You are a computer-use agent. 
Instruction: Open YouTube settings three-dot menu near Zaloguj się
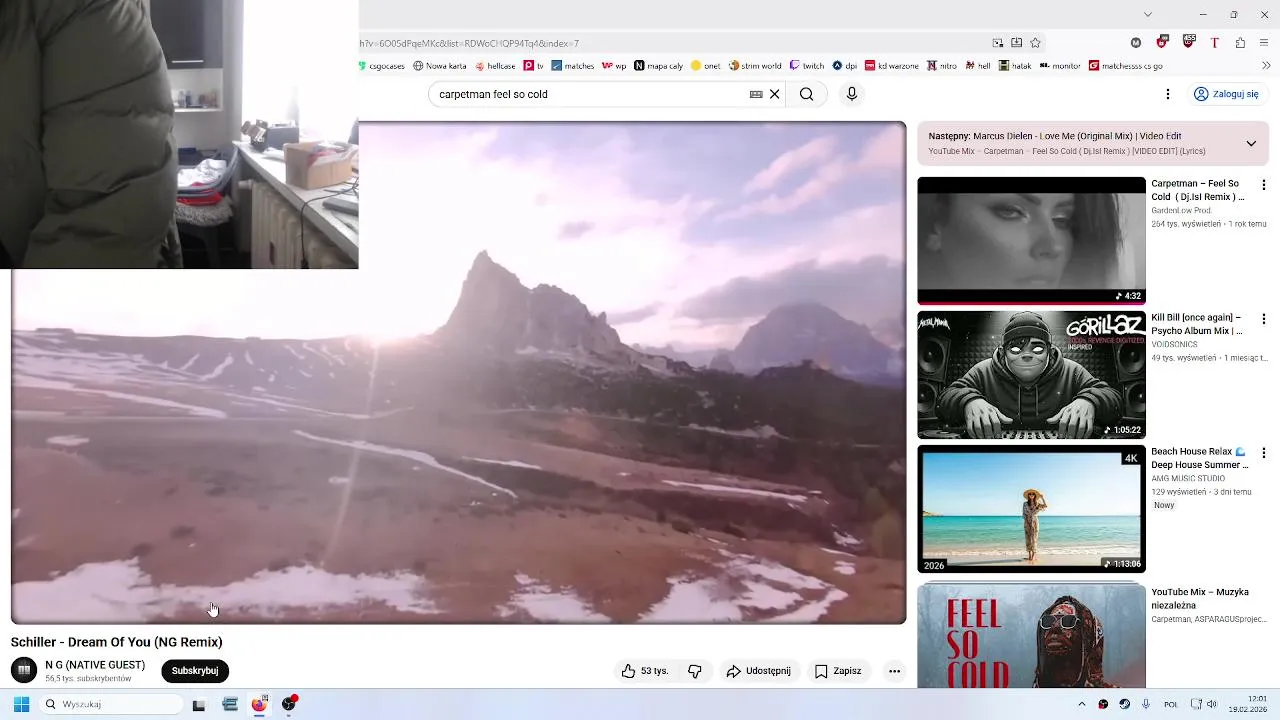[1167, 94]
